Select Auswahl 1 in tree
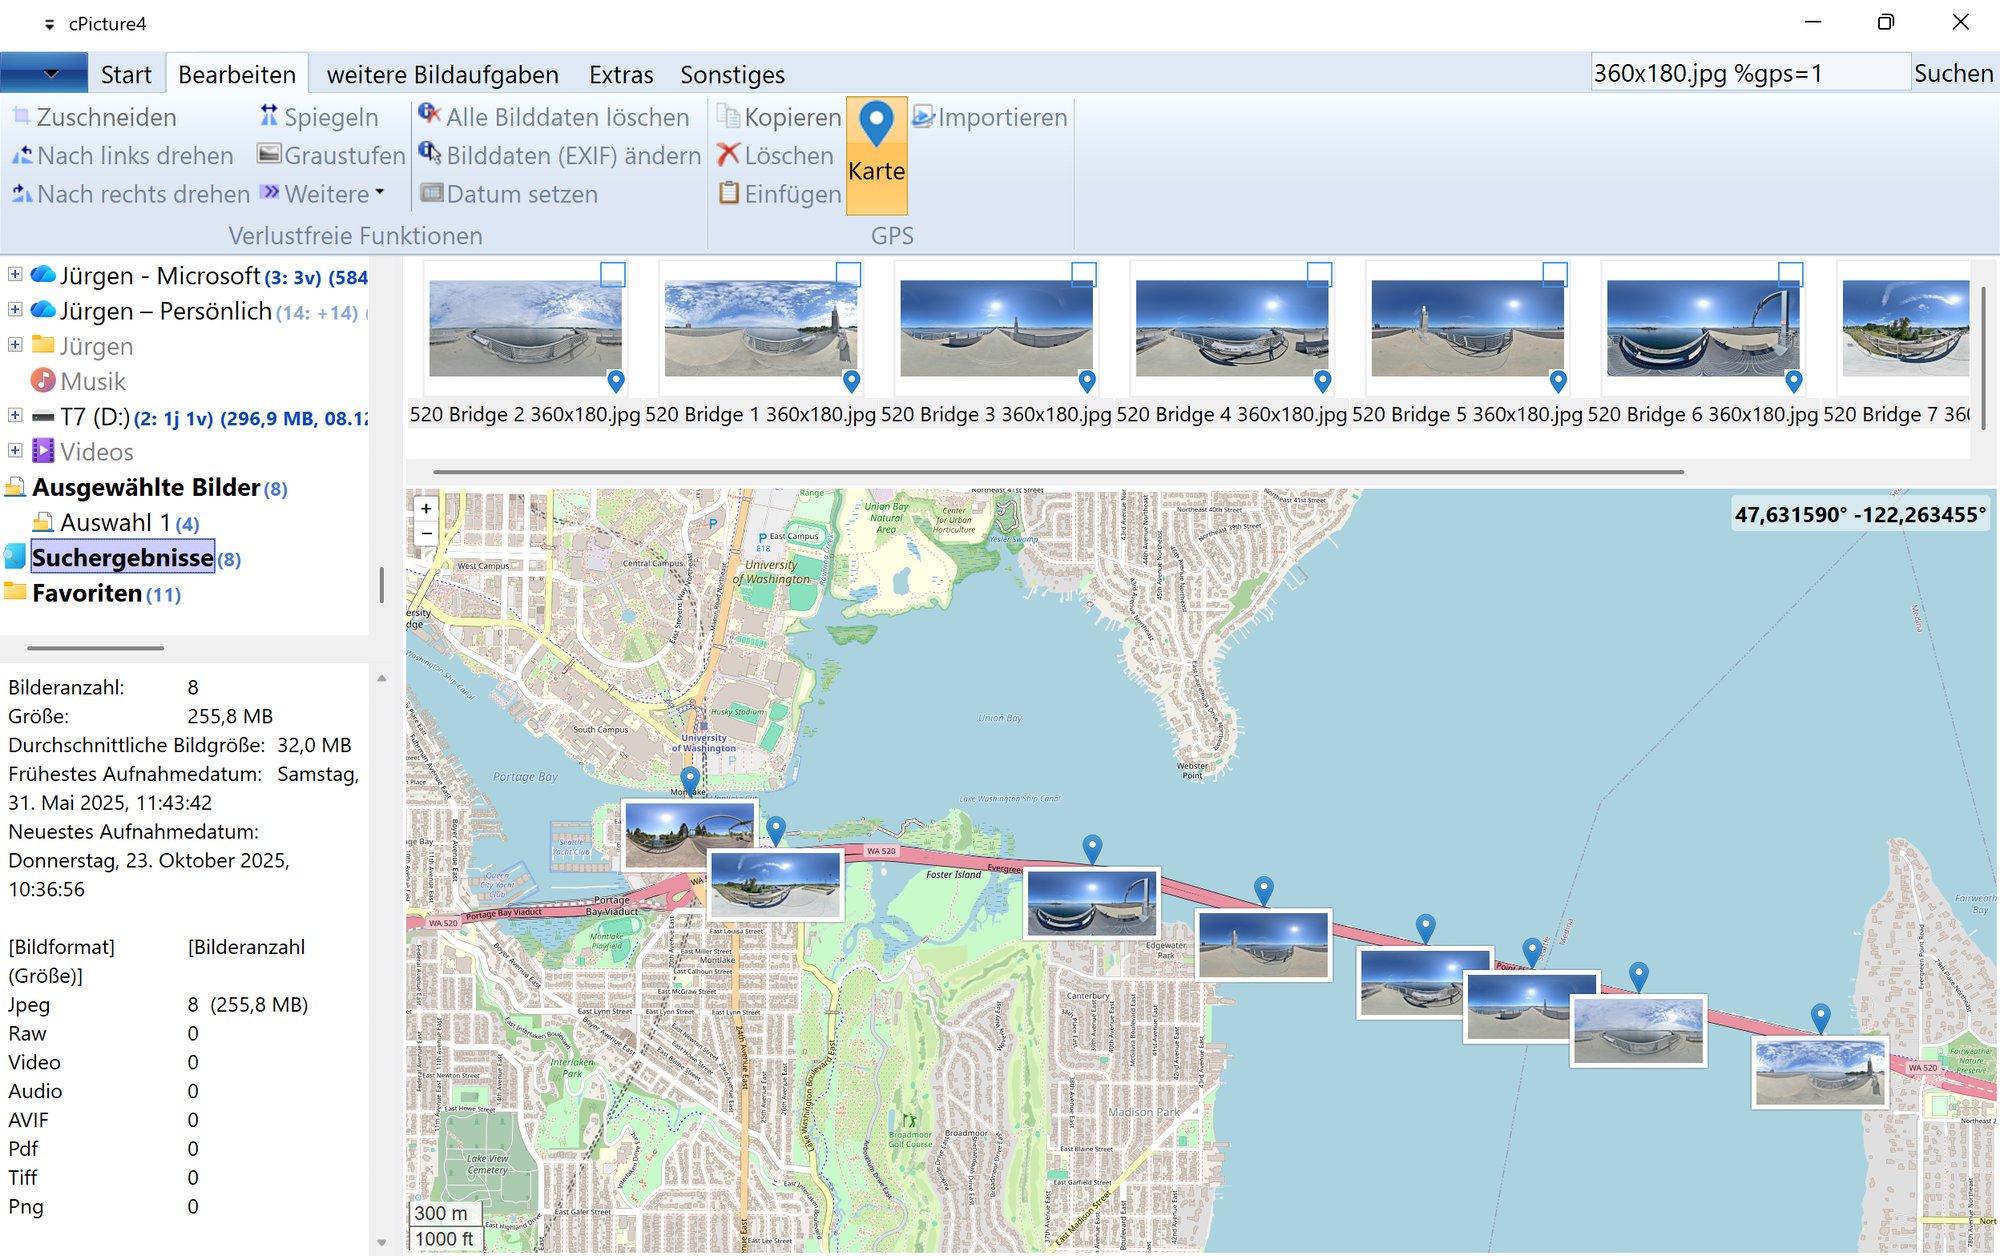The height and width of the screenshot is (1256, 2000). click(116, 522)
